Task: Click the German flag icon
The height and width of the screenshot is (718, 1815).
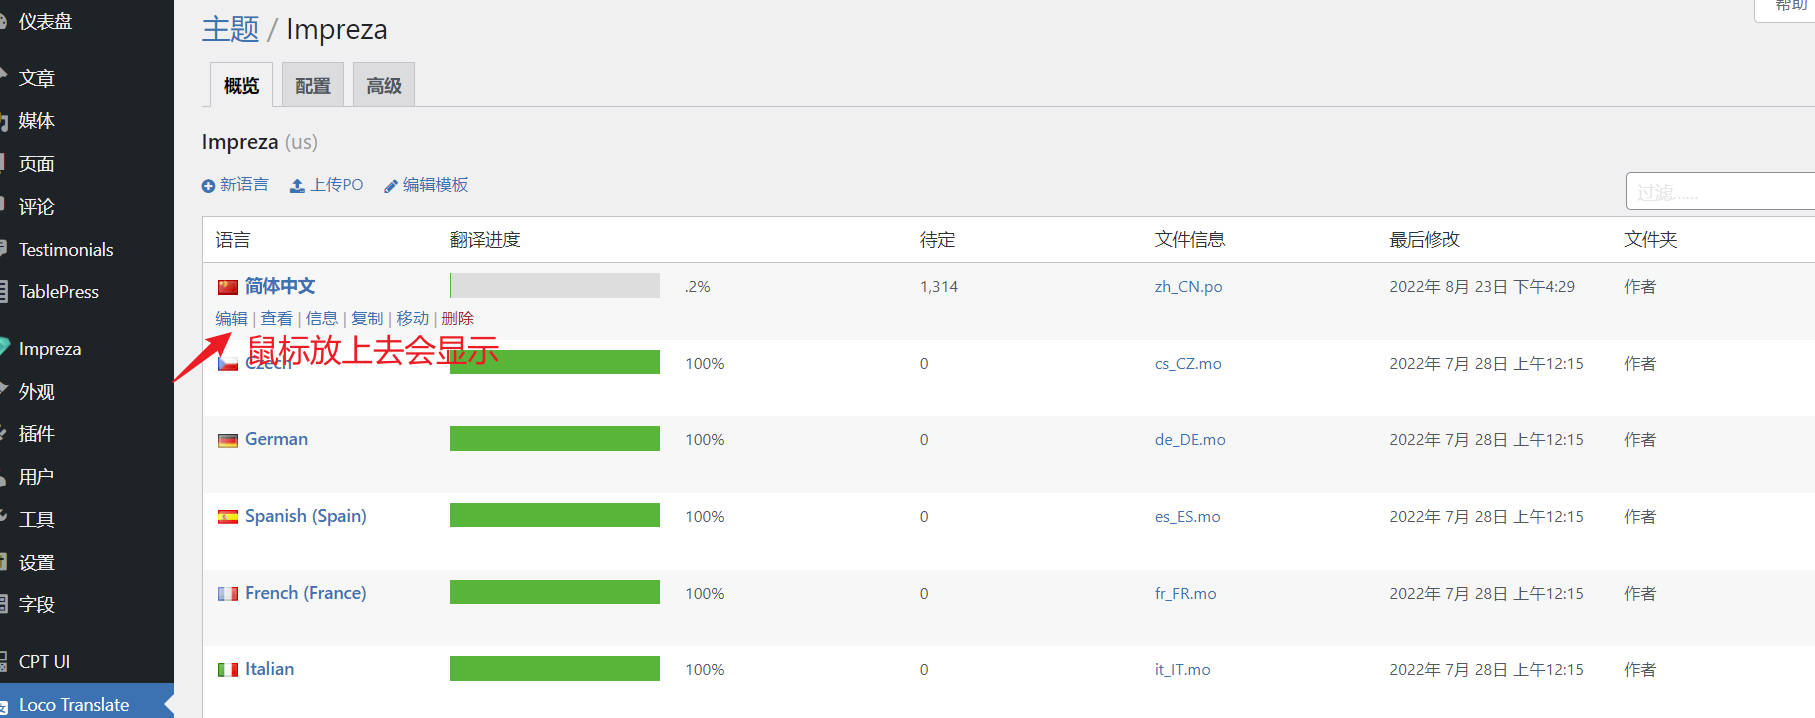Action: [x=228, y=440]
